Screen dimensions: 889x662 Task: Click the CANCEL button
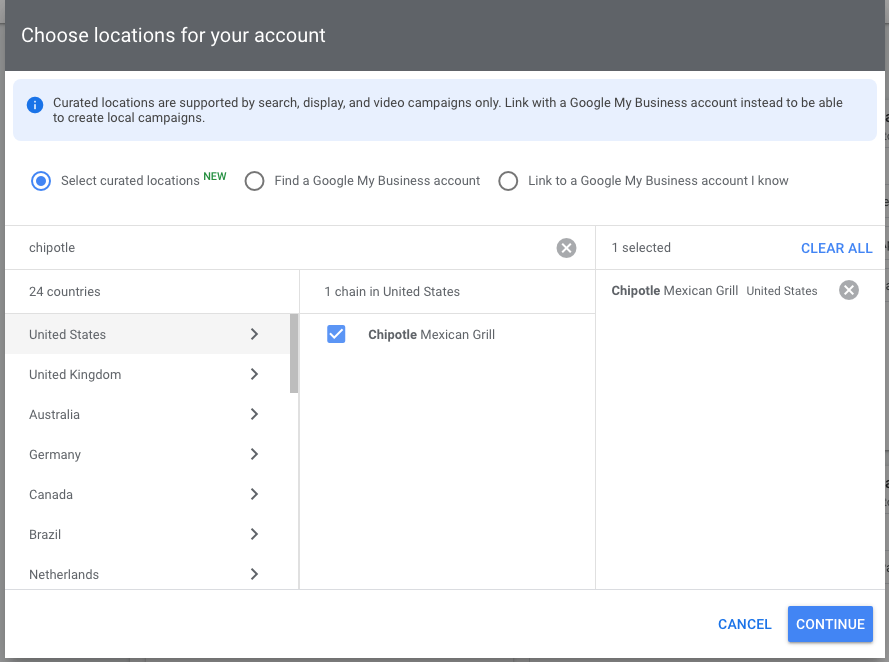point(744,624)
